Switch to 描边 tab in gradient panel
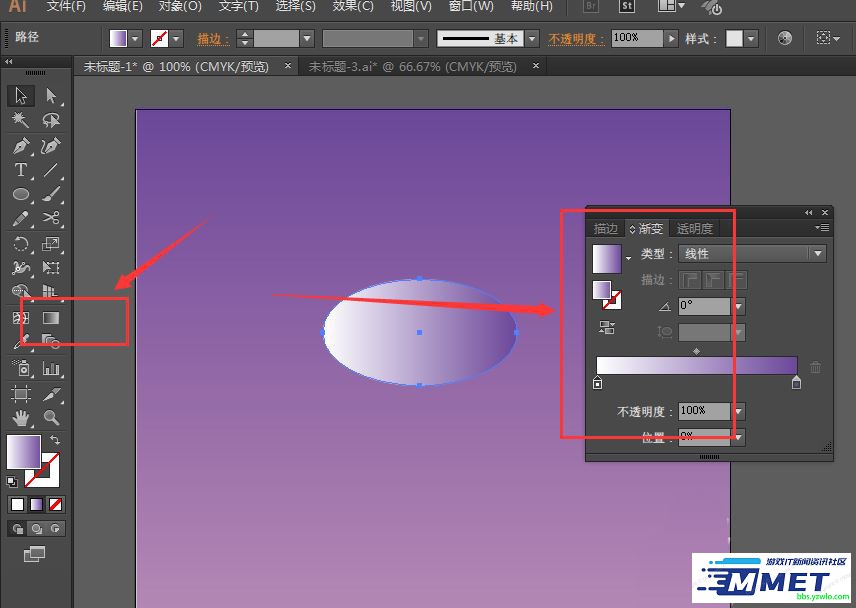Viewport: 856px width, 608px height. (606, 229)
